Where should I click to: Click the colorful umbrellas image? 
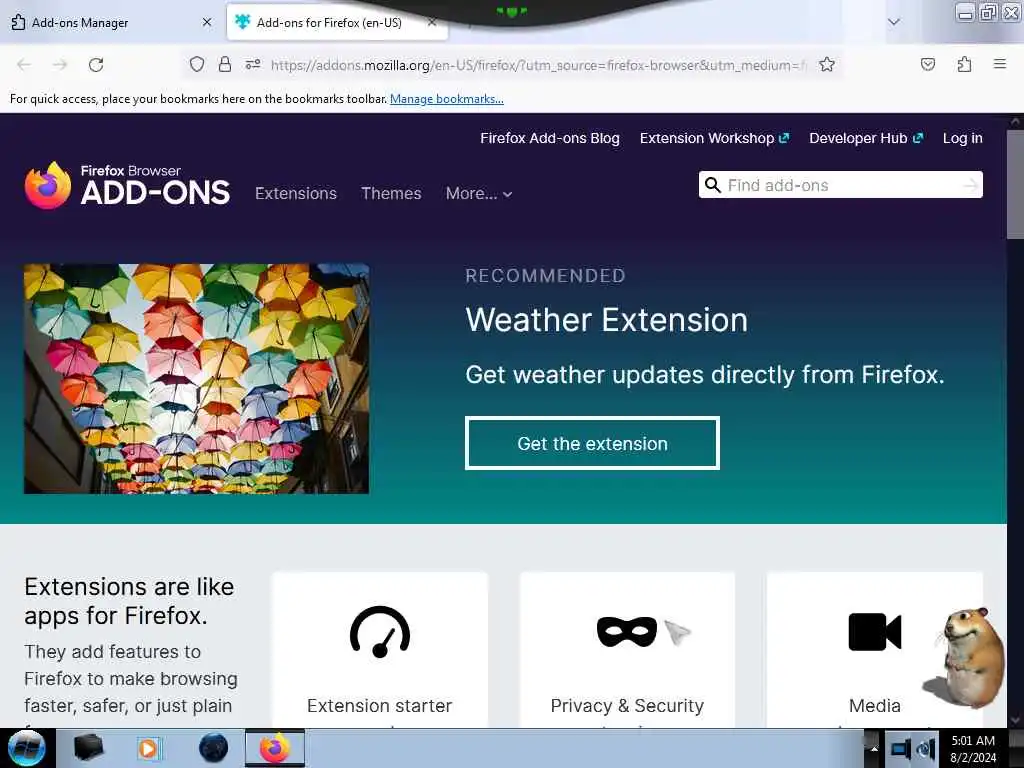pos(196,379)
